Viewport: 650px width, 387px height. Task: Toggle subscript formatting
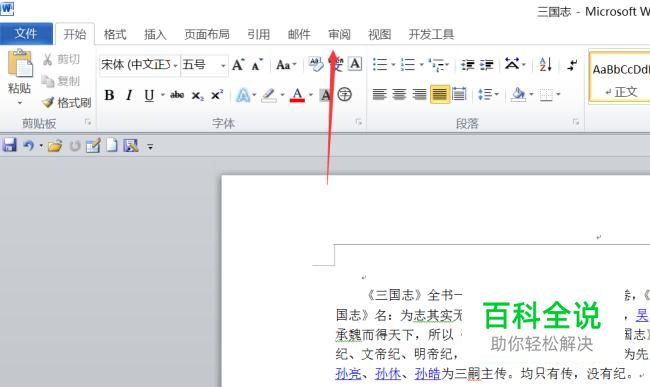click(x=197, y=96)
